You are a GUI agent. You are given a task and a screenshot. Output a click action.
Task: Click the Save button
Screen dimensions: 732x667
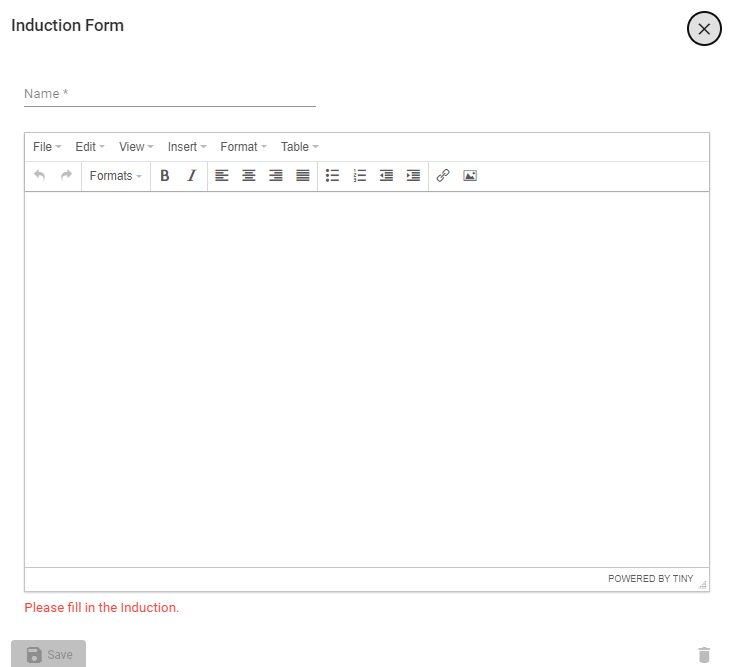(49, 654)
